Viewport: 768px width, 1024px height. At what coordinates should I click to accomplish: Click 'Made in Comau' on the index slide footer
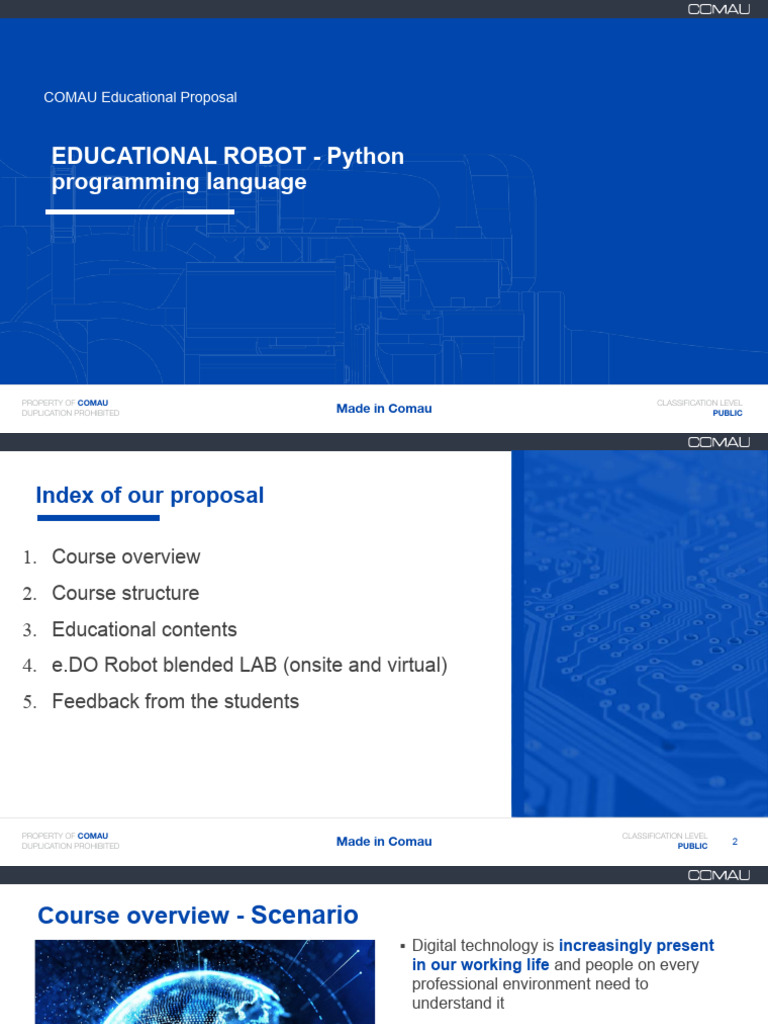click(x=383, y=841)
